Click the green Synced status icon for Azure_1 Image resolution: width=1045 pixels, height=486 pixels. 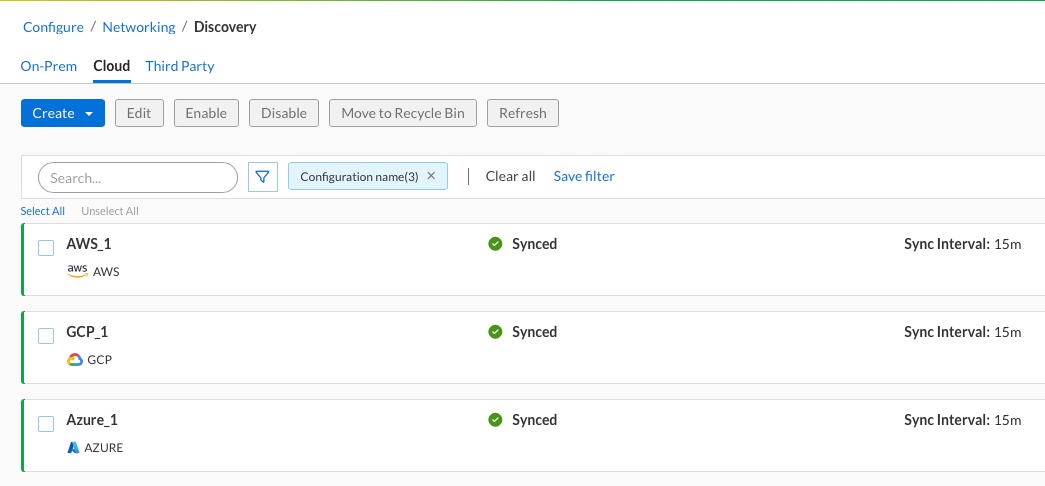coord(495,420)
